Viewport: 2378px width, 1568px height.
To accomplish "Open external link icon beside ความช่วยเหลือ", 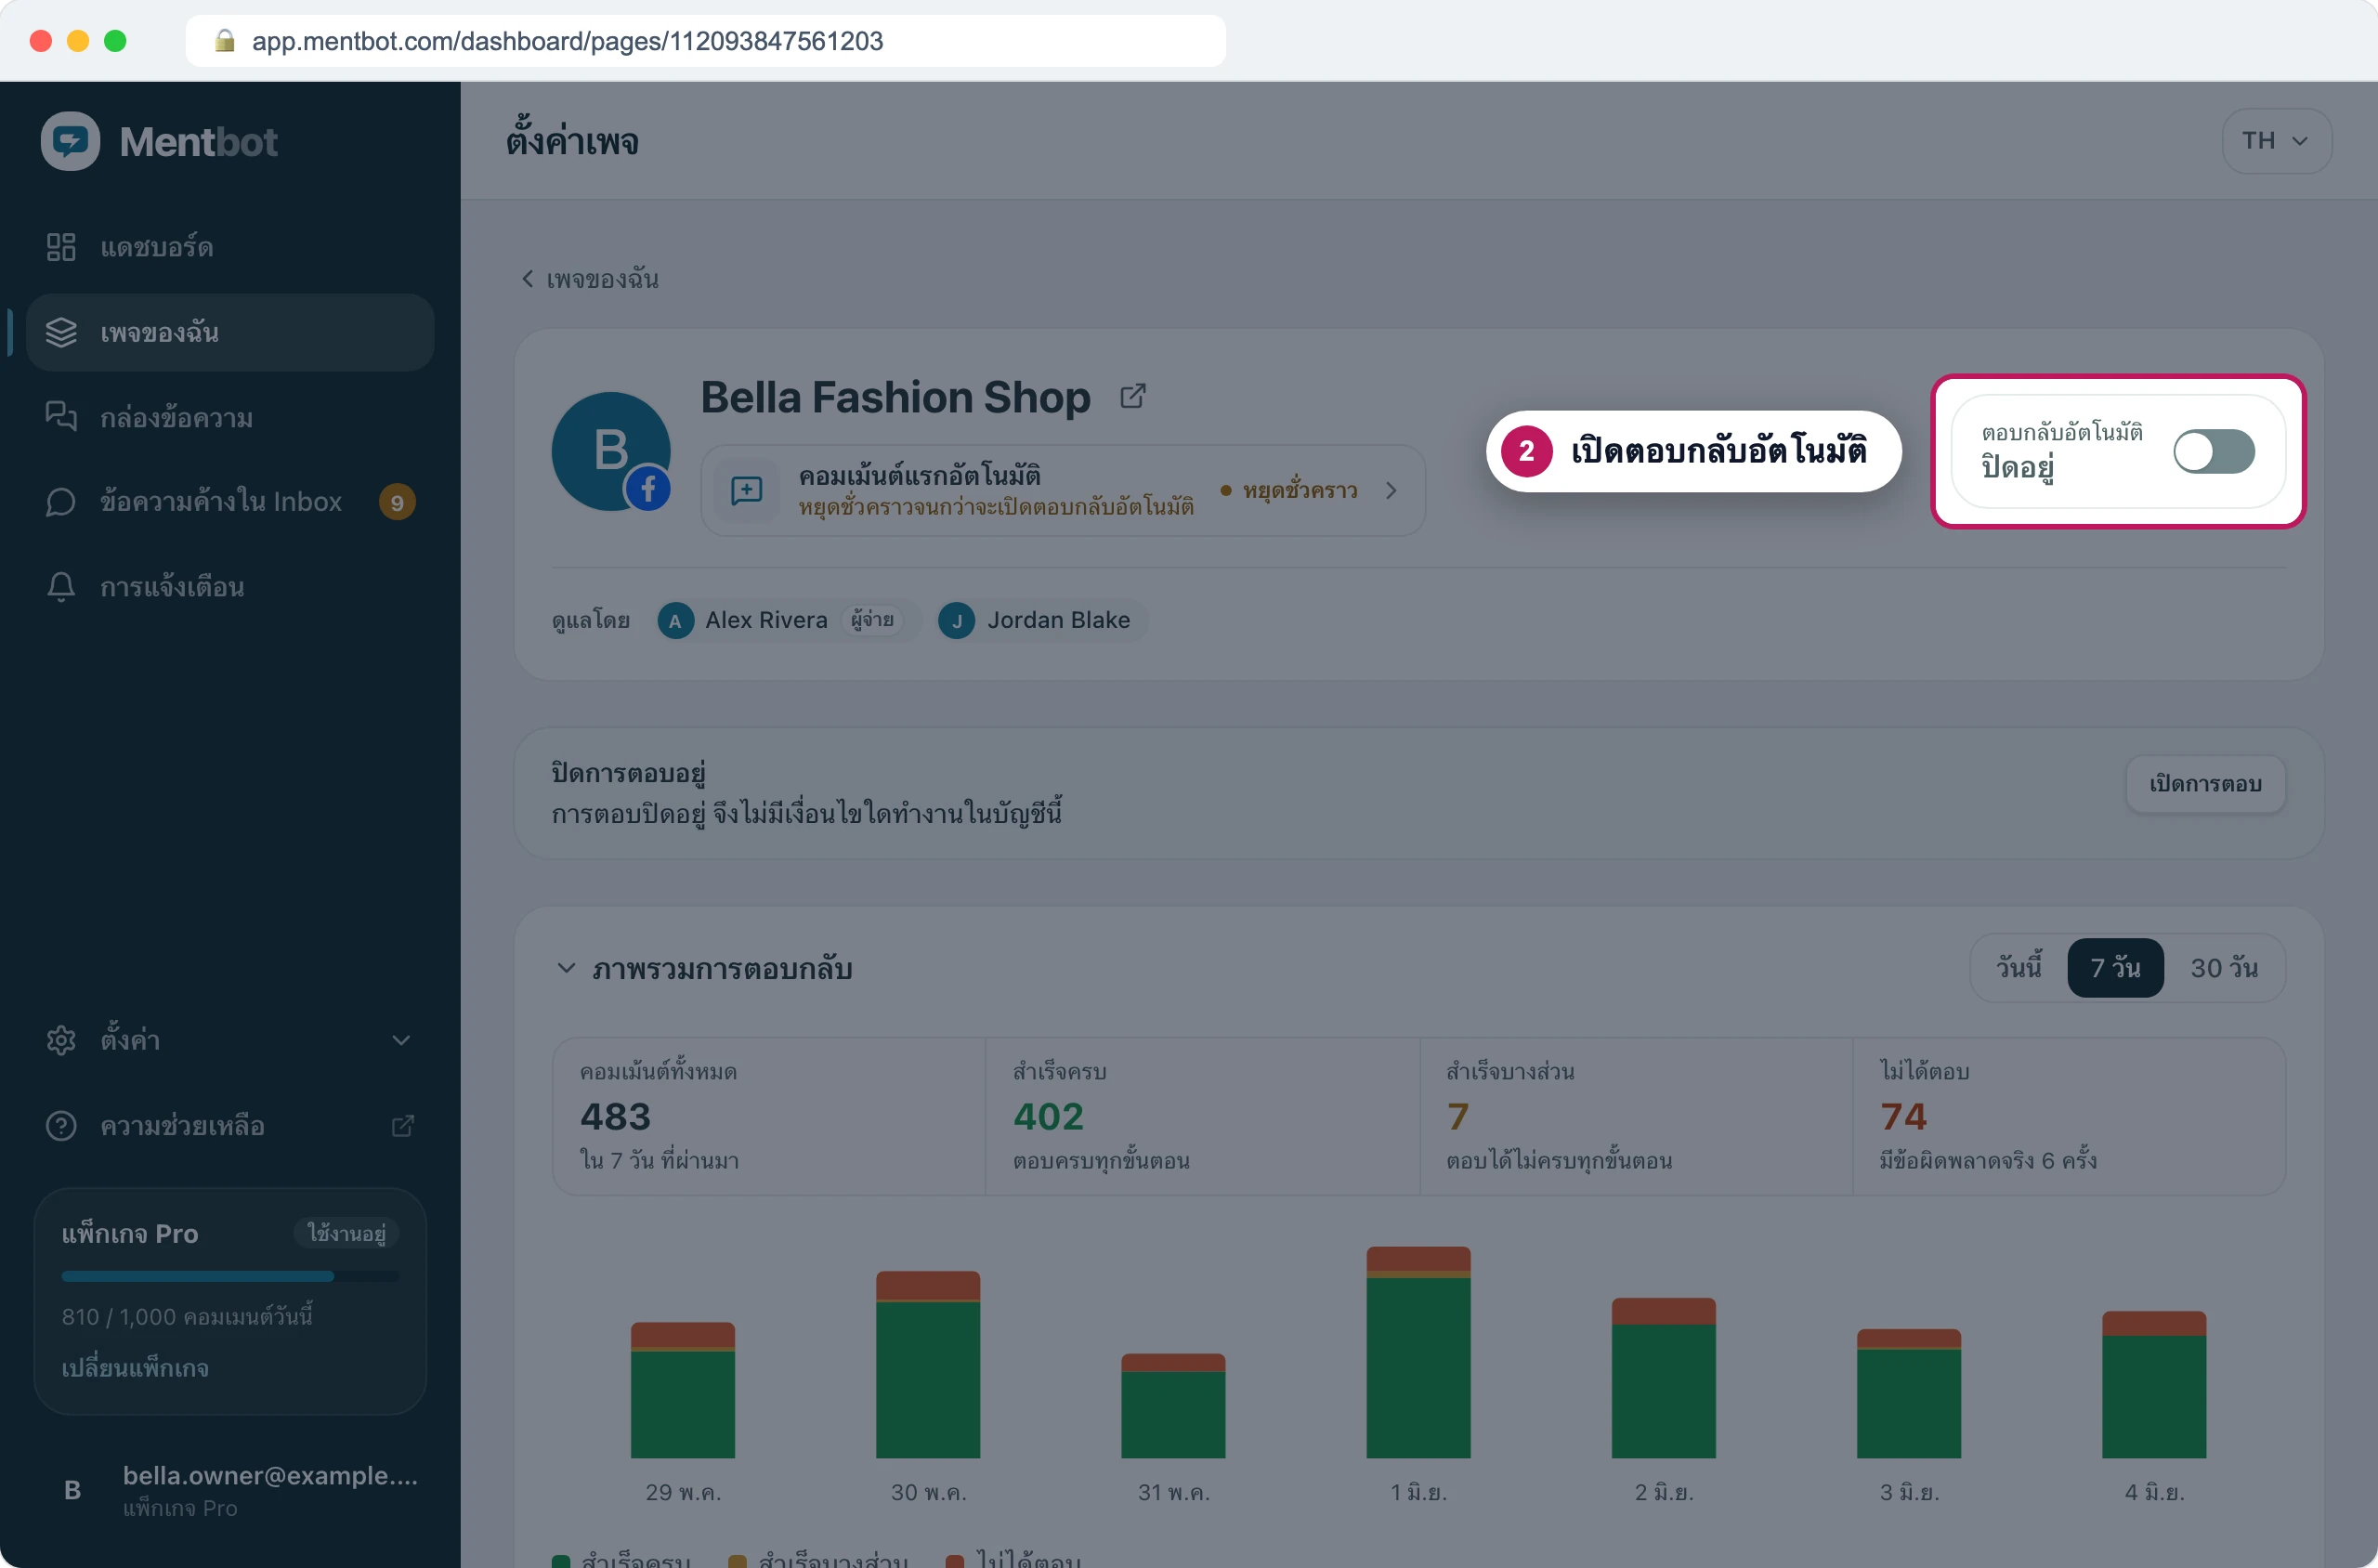I will pos(402,1126).
